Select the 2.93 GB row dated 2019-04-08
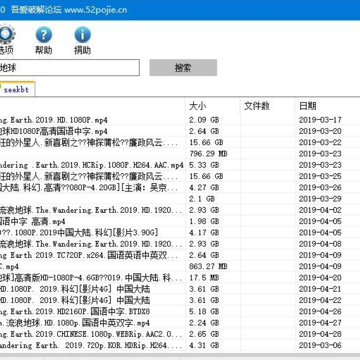Image resolution: width=360 pixels, height=360 pixels. click(180, 244)
